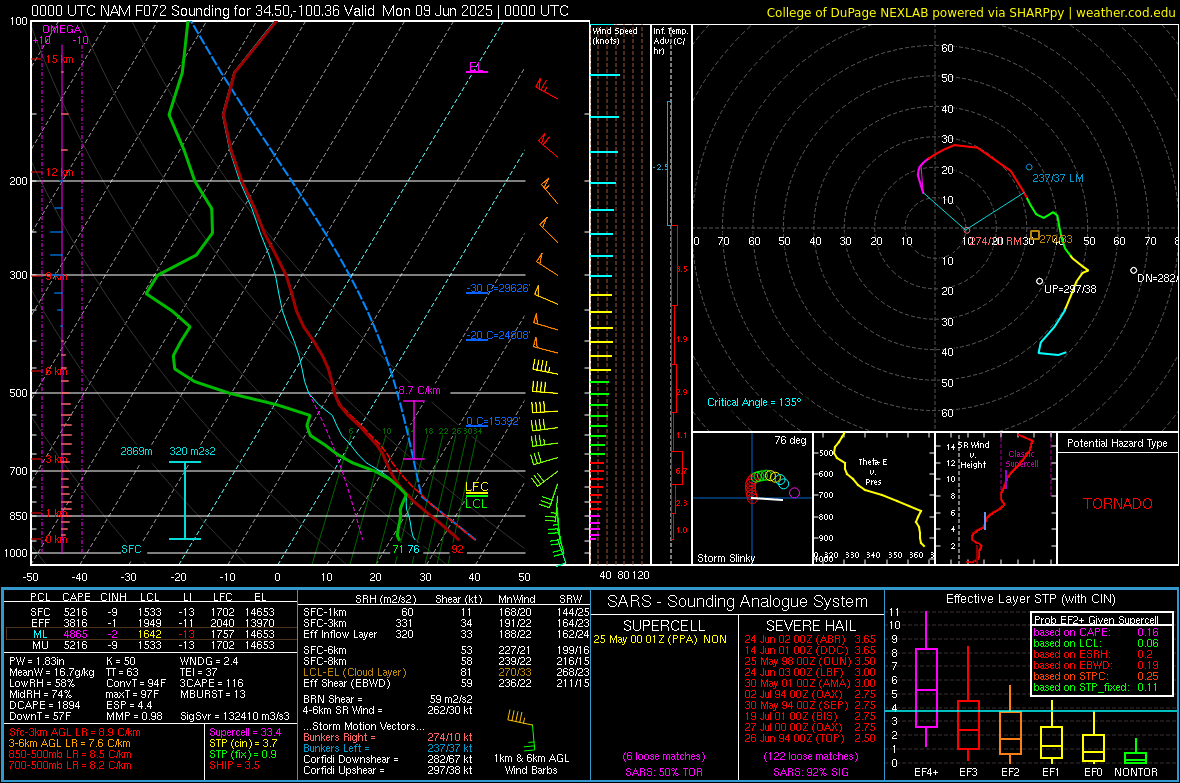This screenshot has width=1180, height=783.
Task: Click the SR Wind v. Height plot label
Action: coord(973,455)
